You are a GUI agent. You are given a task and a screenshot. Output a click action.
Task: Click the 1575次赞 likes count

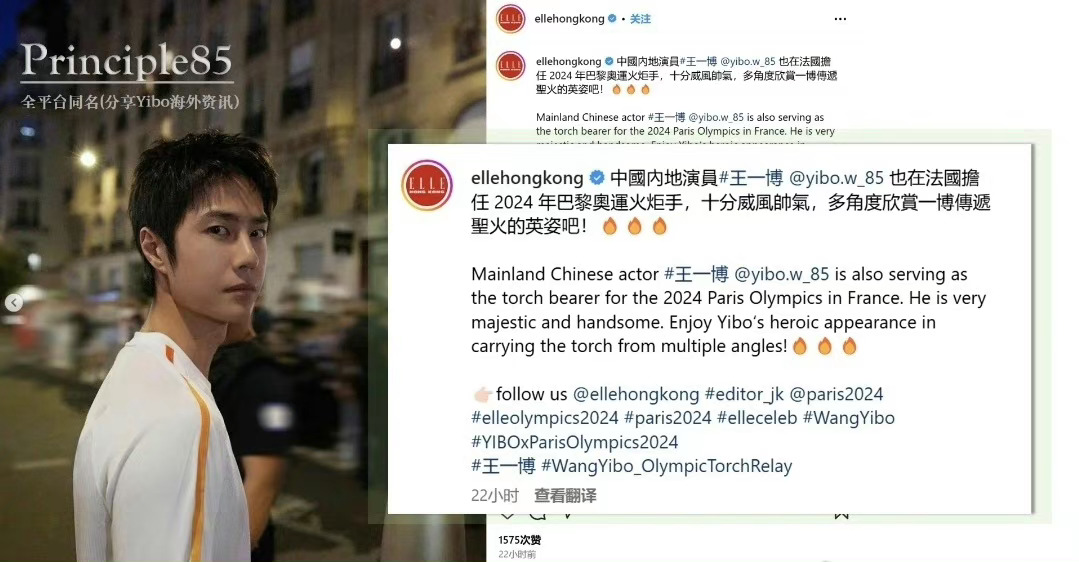coord(520,540)
